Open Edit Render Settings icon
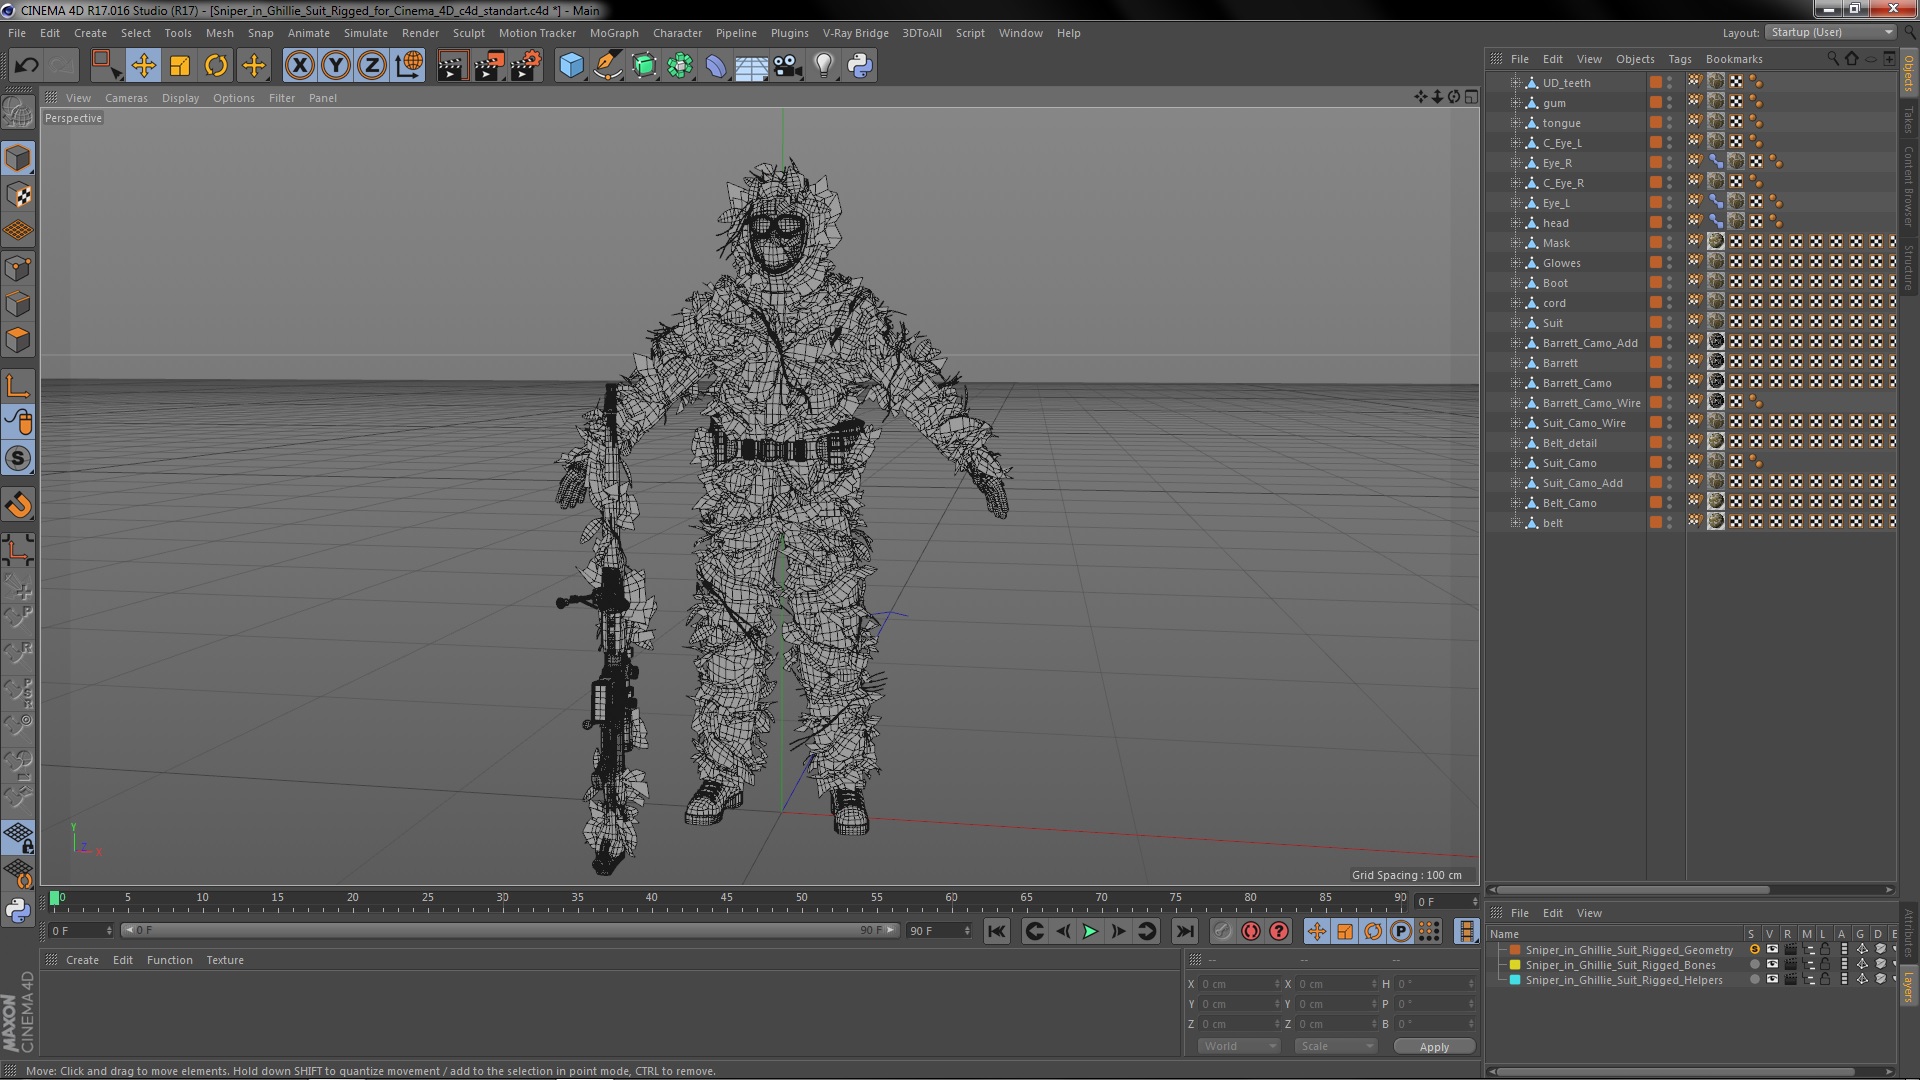Viewport: 1920px width, 1080px height. (x=525, y=66)
